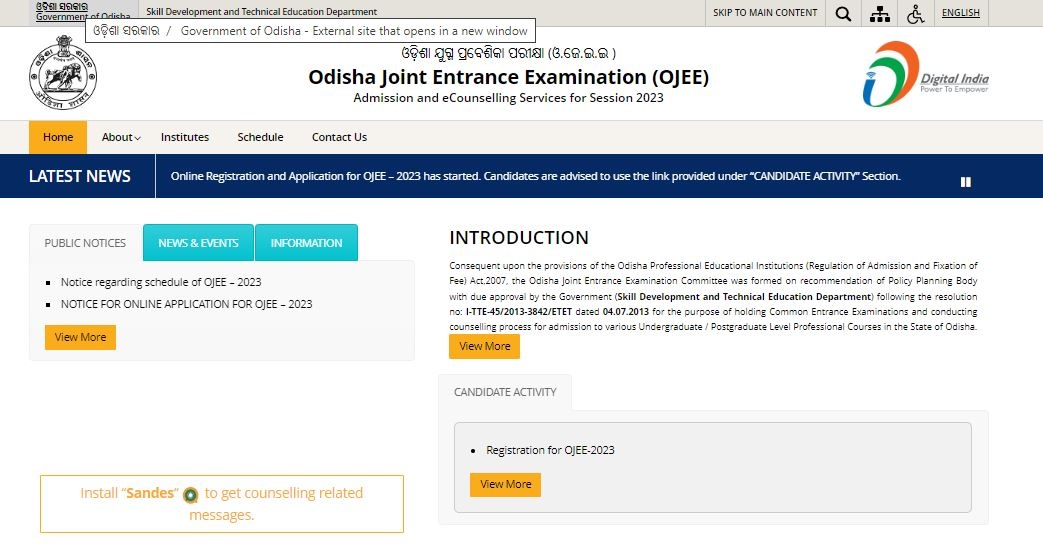Click View More under Candidate Activity
Image resolution: width=1043 pixels, height=555 pixels.
click(506, 484)
